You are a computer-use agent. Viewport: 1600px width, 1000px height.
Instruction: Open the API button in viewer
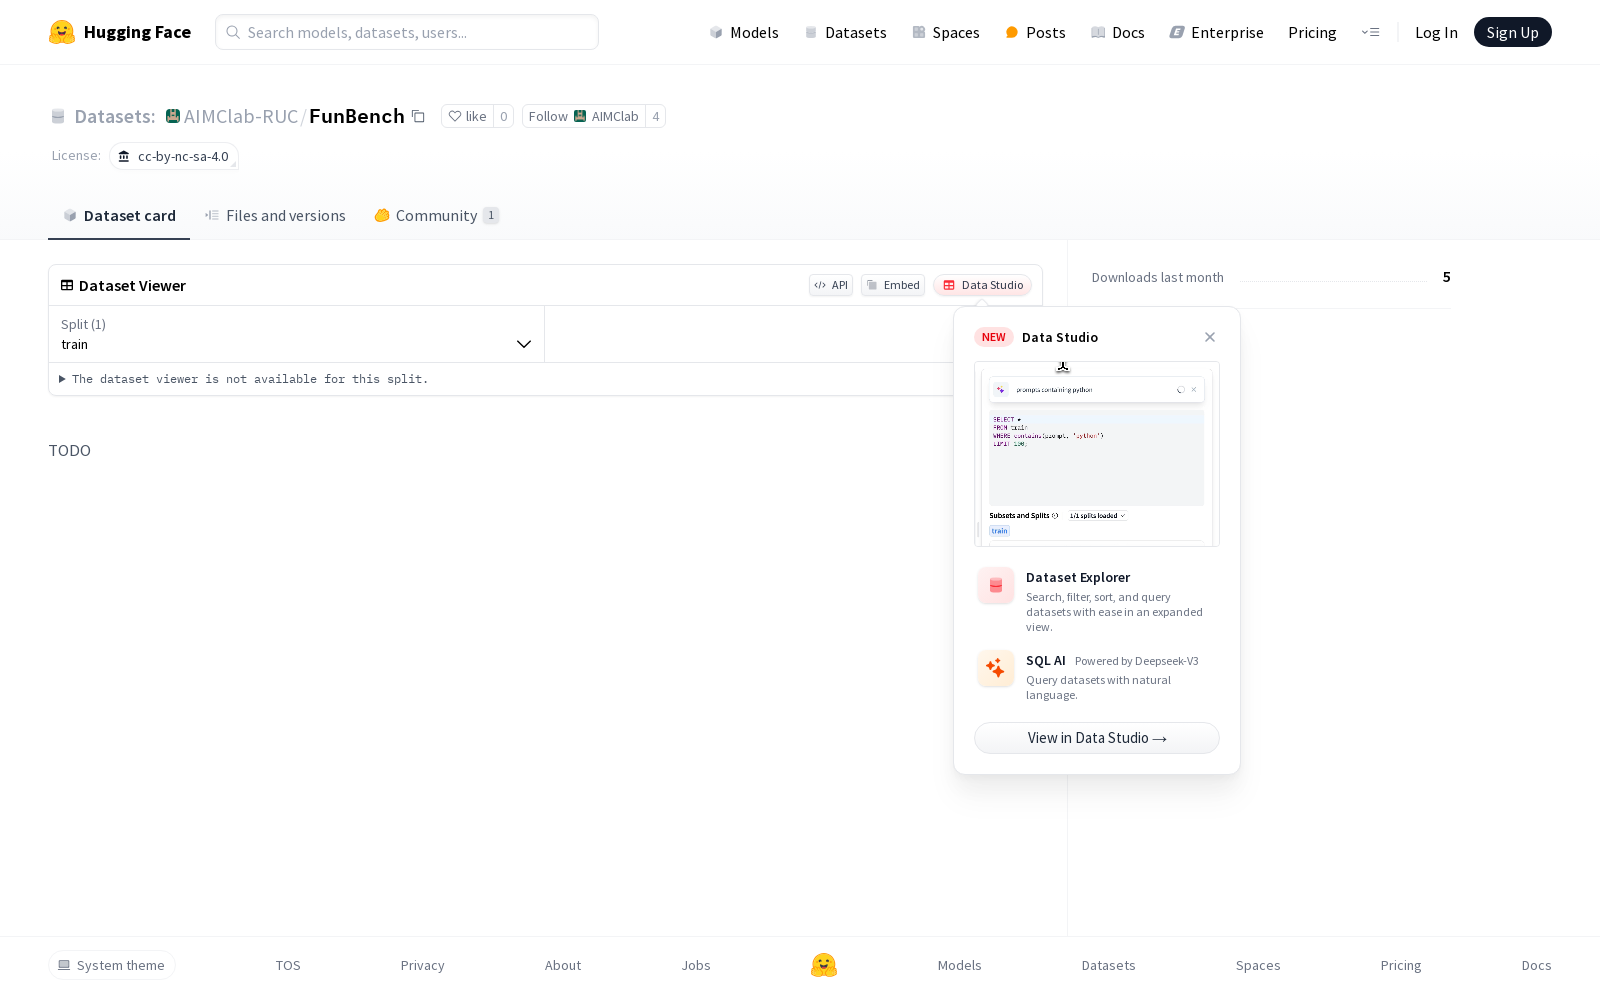pos(831,285)
